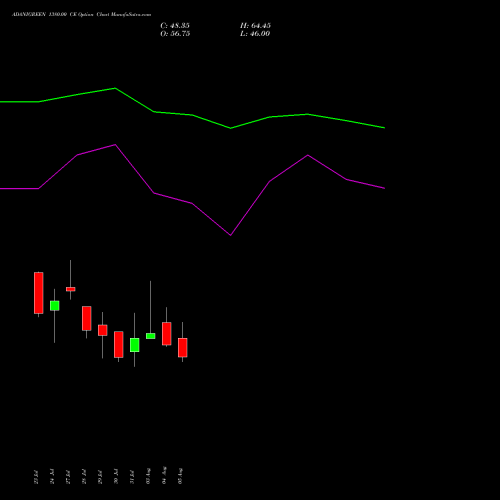Click the open value O: 56.75
The height and width of the screenshot is (500, 500).
175,34
